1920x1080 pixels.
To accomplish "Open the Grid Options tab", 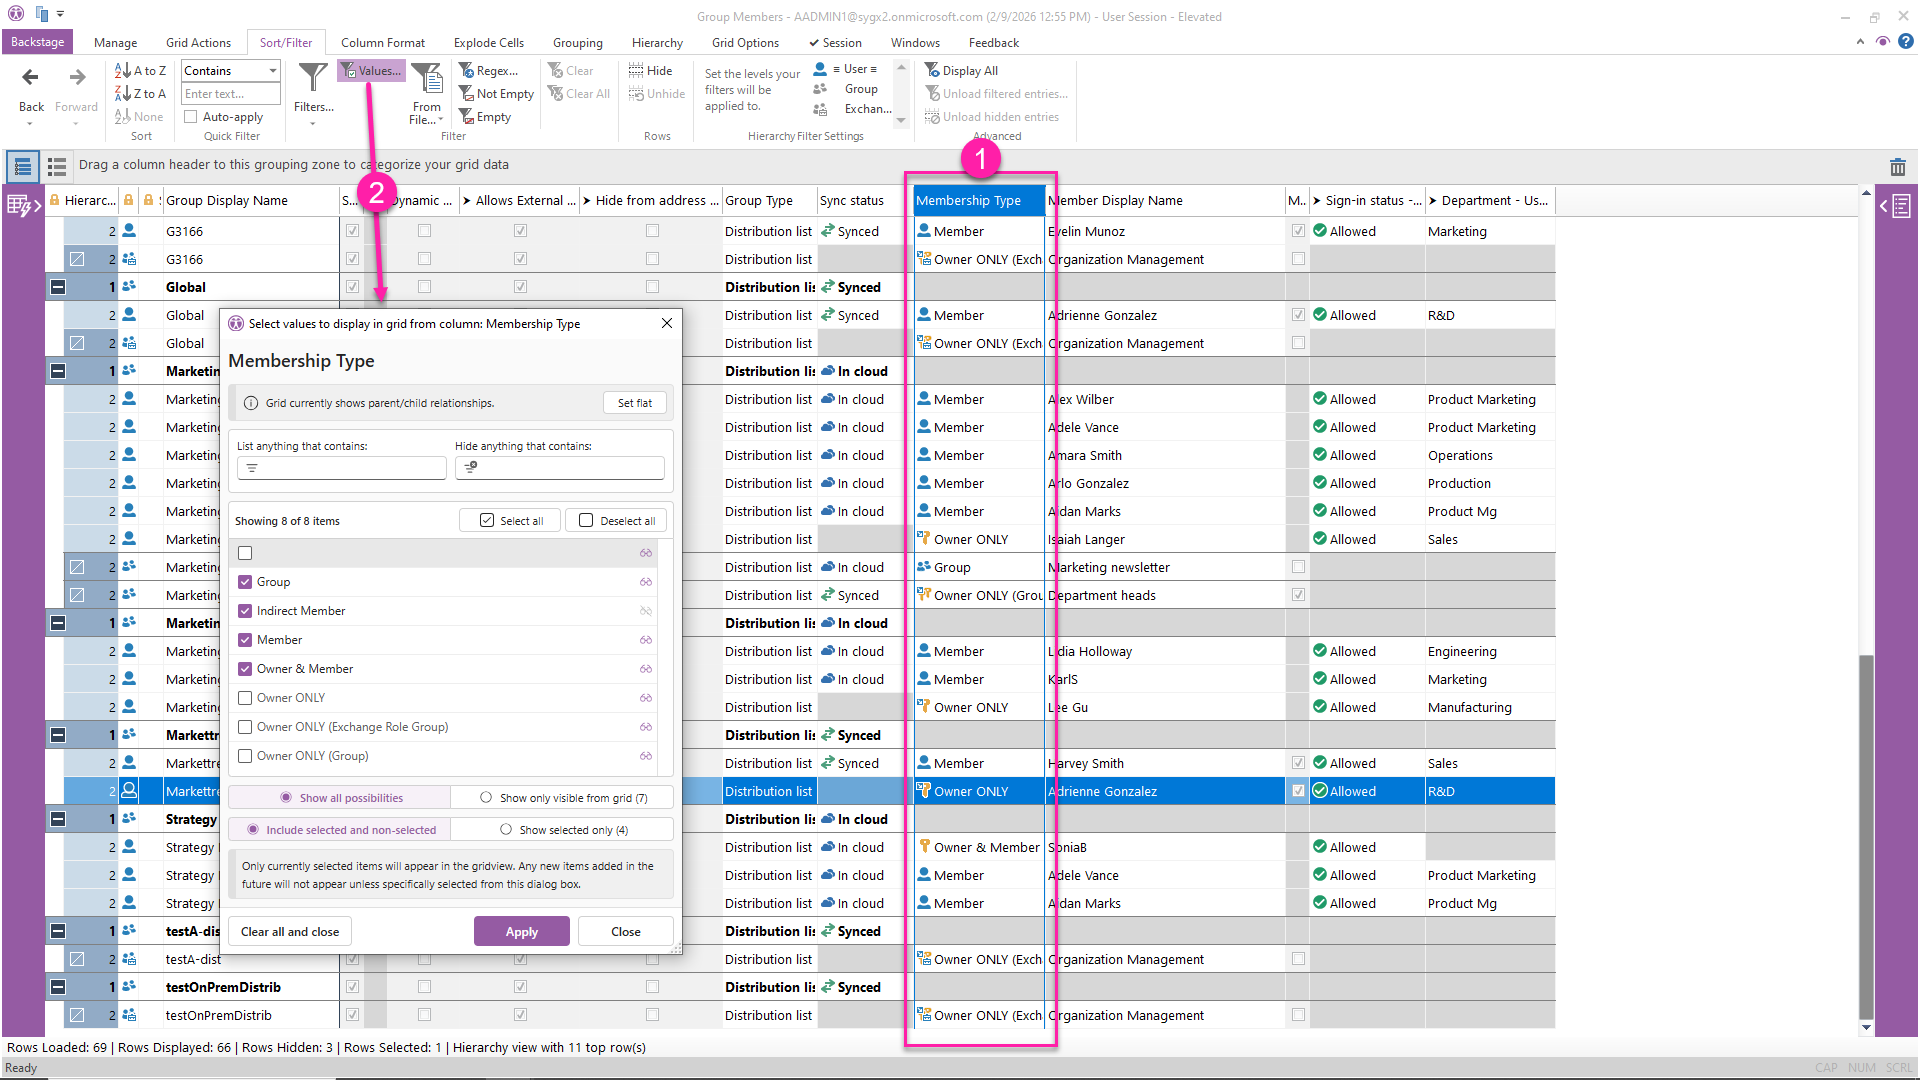I will pos(744,43).
